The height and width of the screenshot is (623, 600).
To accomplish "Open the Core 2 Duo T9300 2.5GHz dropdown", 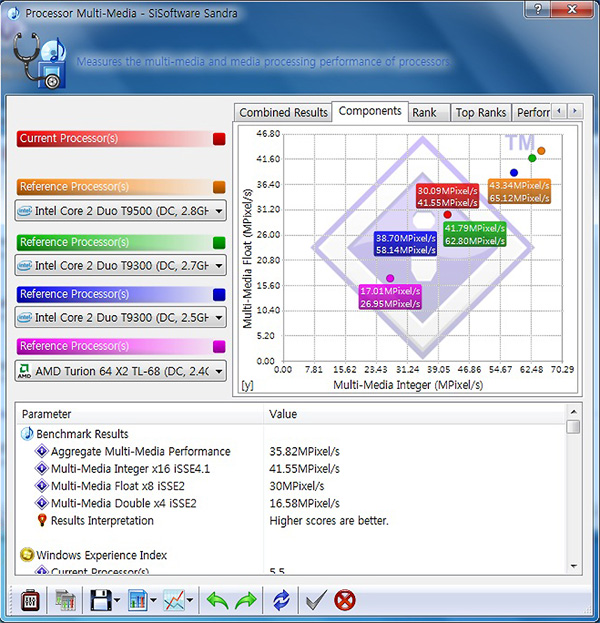I will (121, 317).
